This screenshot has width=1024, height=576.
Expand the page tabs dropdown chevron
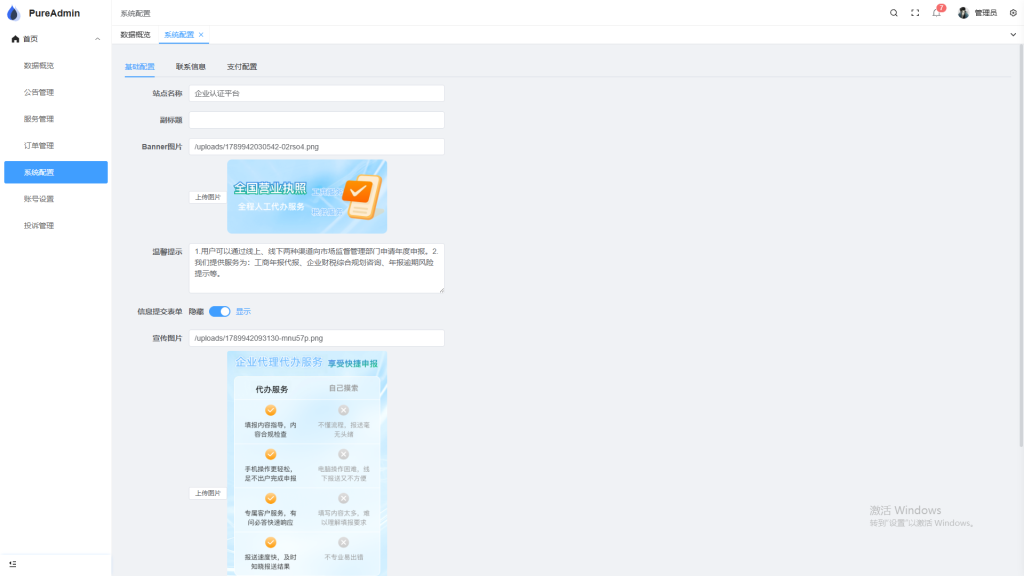click(1013, 35)
